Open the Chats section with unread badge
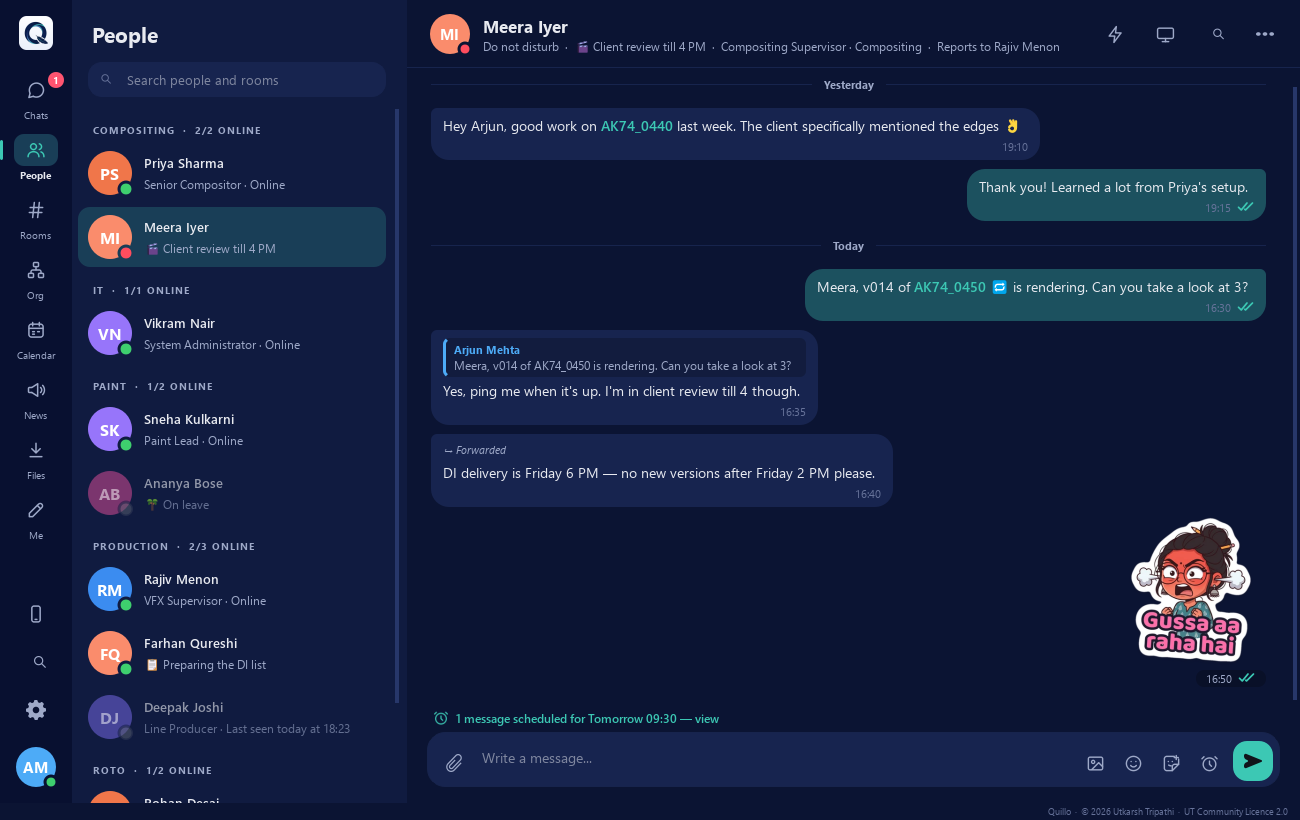The height and width of the screenshot is (820, 1300). [36, 98]
